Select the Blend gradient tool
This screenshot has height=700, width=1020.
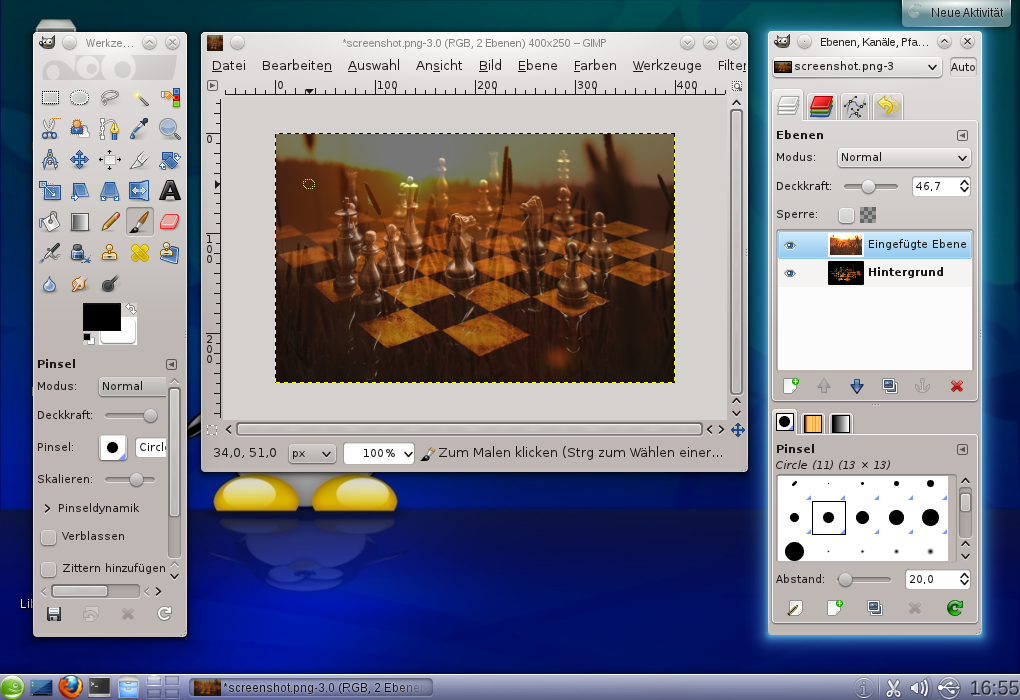coord(79,222)
